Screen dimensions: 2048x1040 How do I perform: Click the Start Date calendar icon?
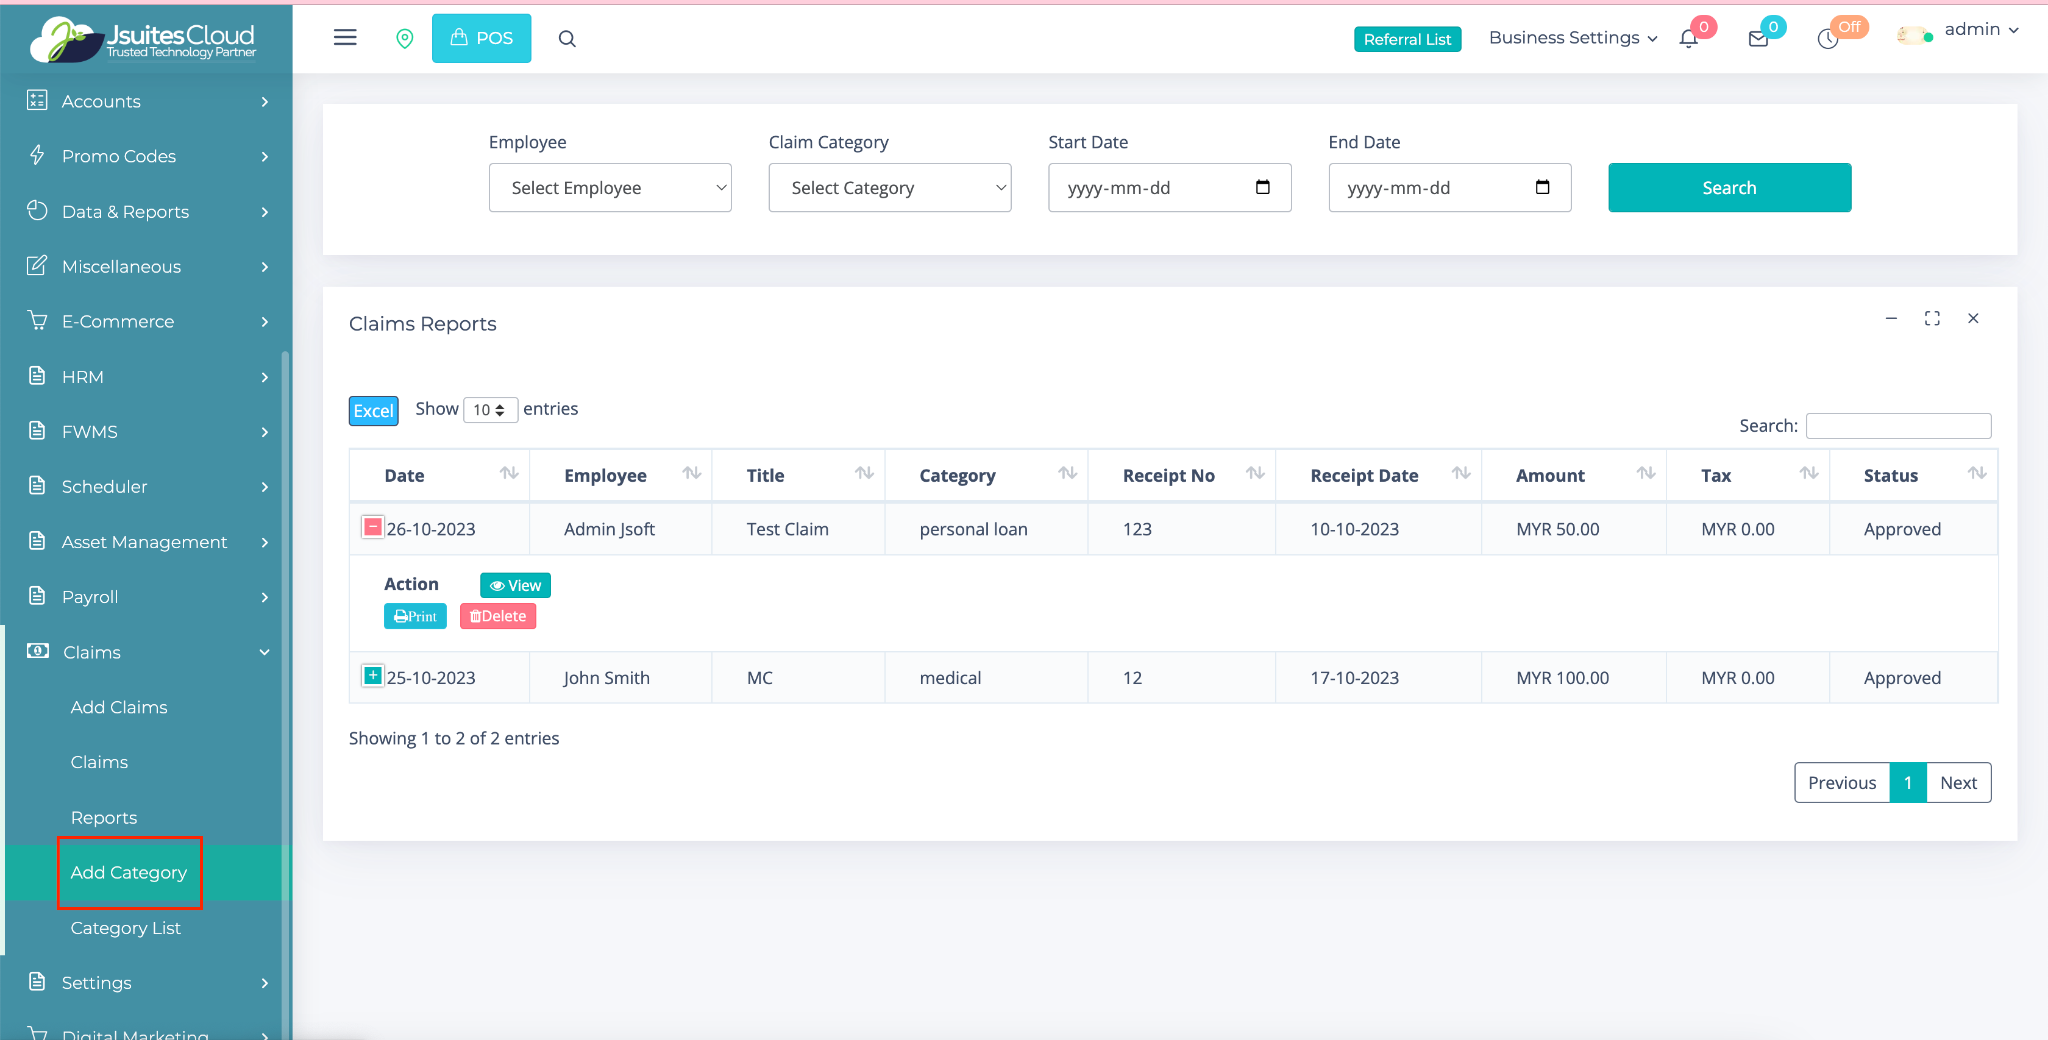[1262, 188]
